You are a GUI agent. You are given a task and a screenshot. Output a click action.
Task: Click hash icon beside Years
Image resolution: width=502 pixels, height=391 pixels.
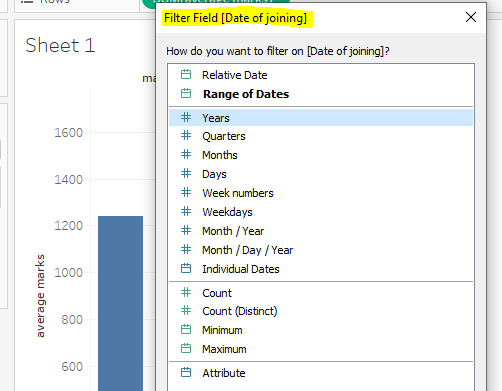pyautogui.click(x=186, y=117)
